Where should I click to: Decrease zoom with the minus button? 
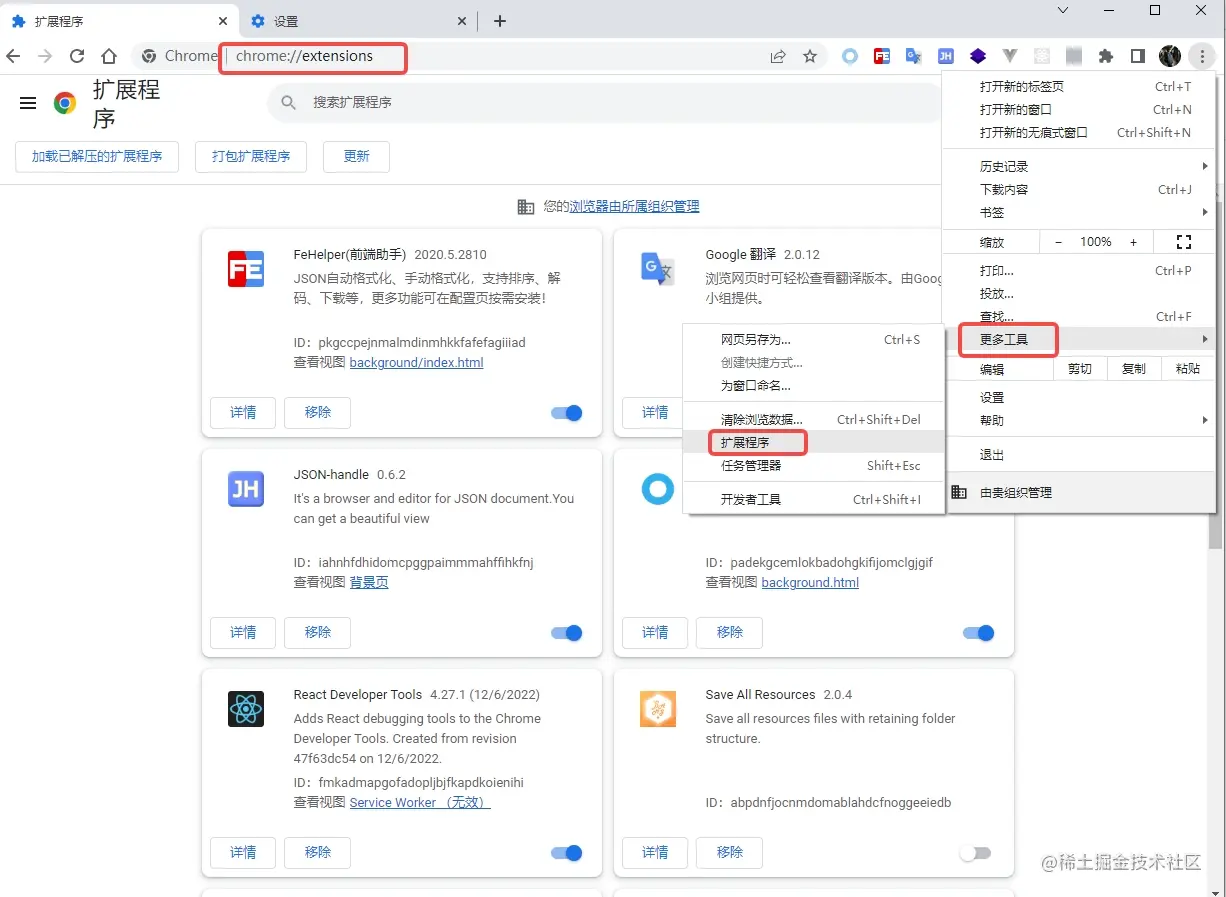click(1059, 242)
